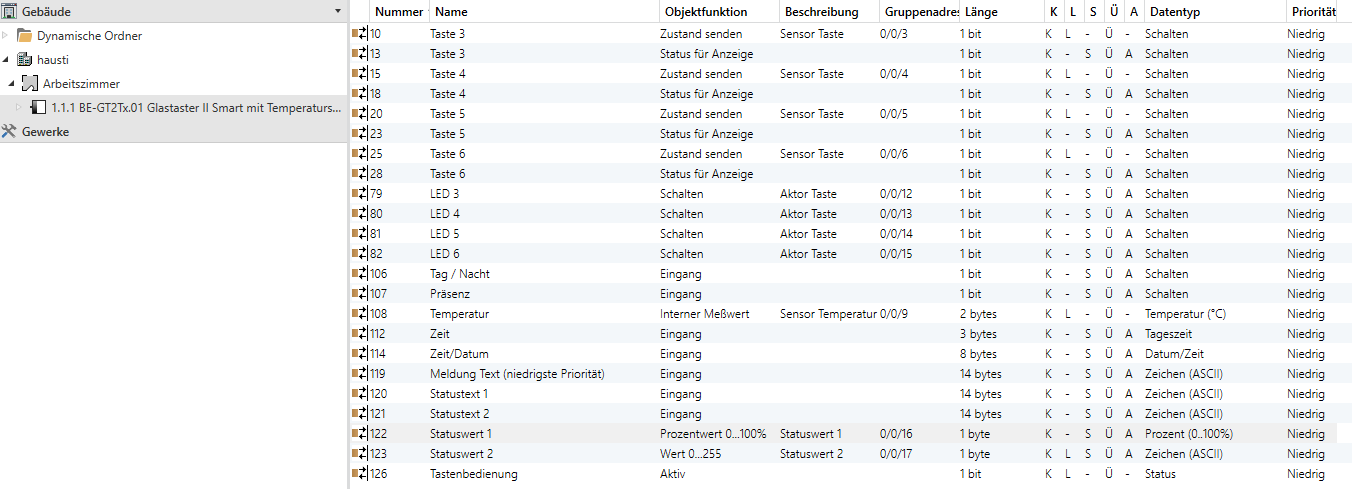Image resolution: width=1352 pixels, height=489 pixels.
Task: Expand the 1.1.1 BE-GT2Tx.01 device node
Action: (18, 108)
